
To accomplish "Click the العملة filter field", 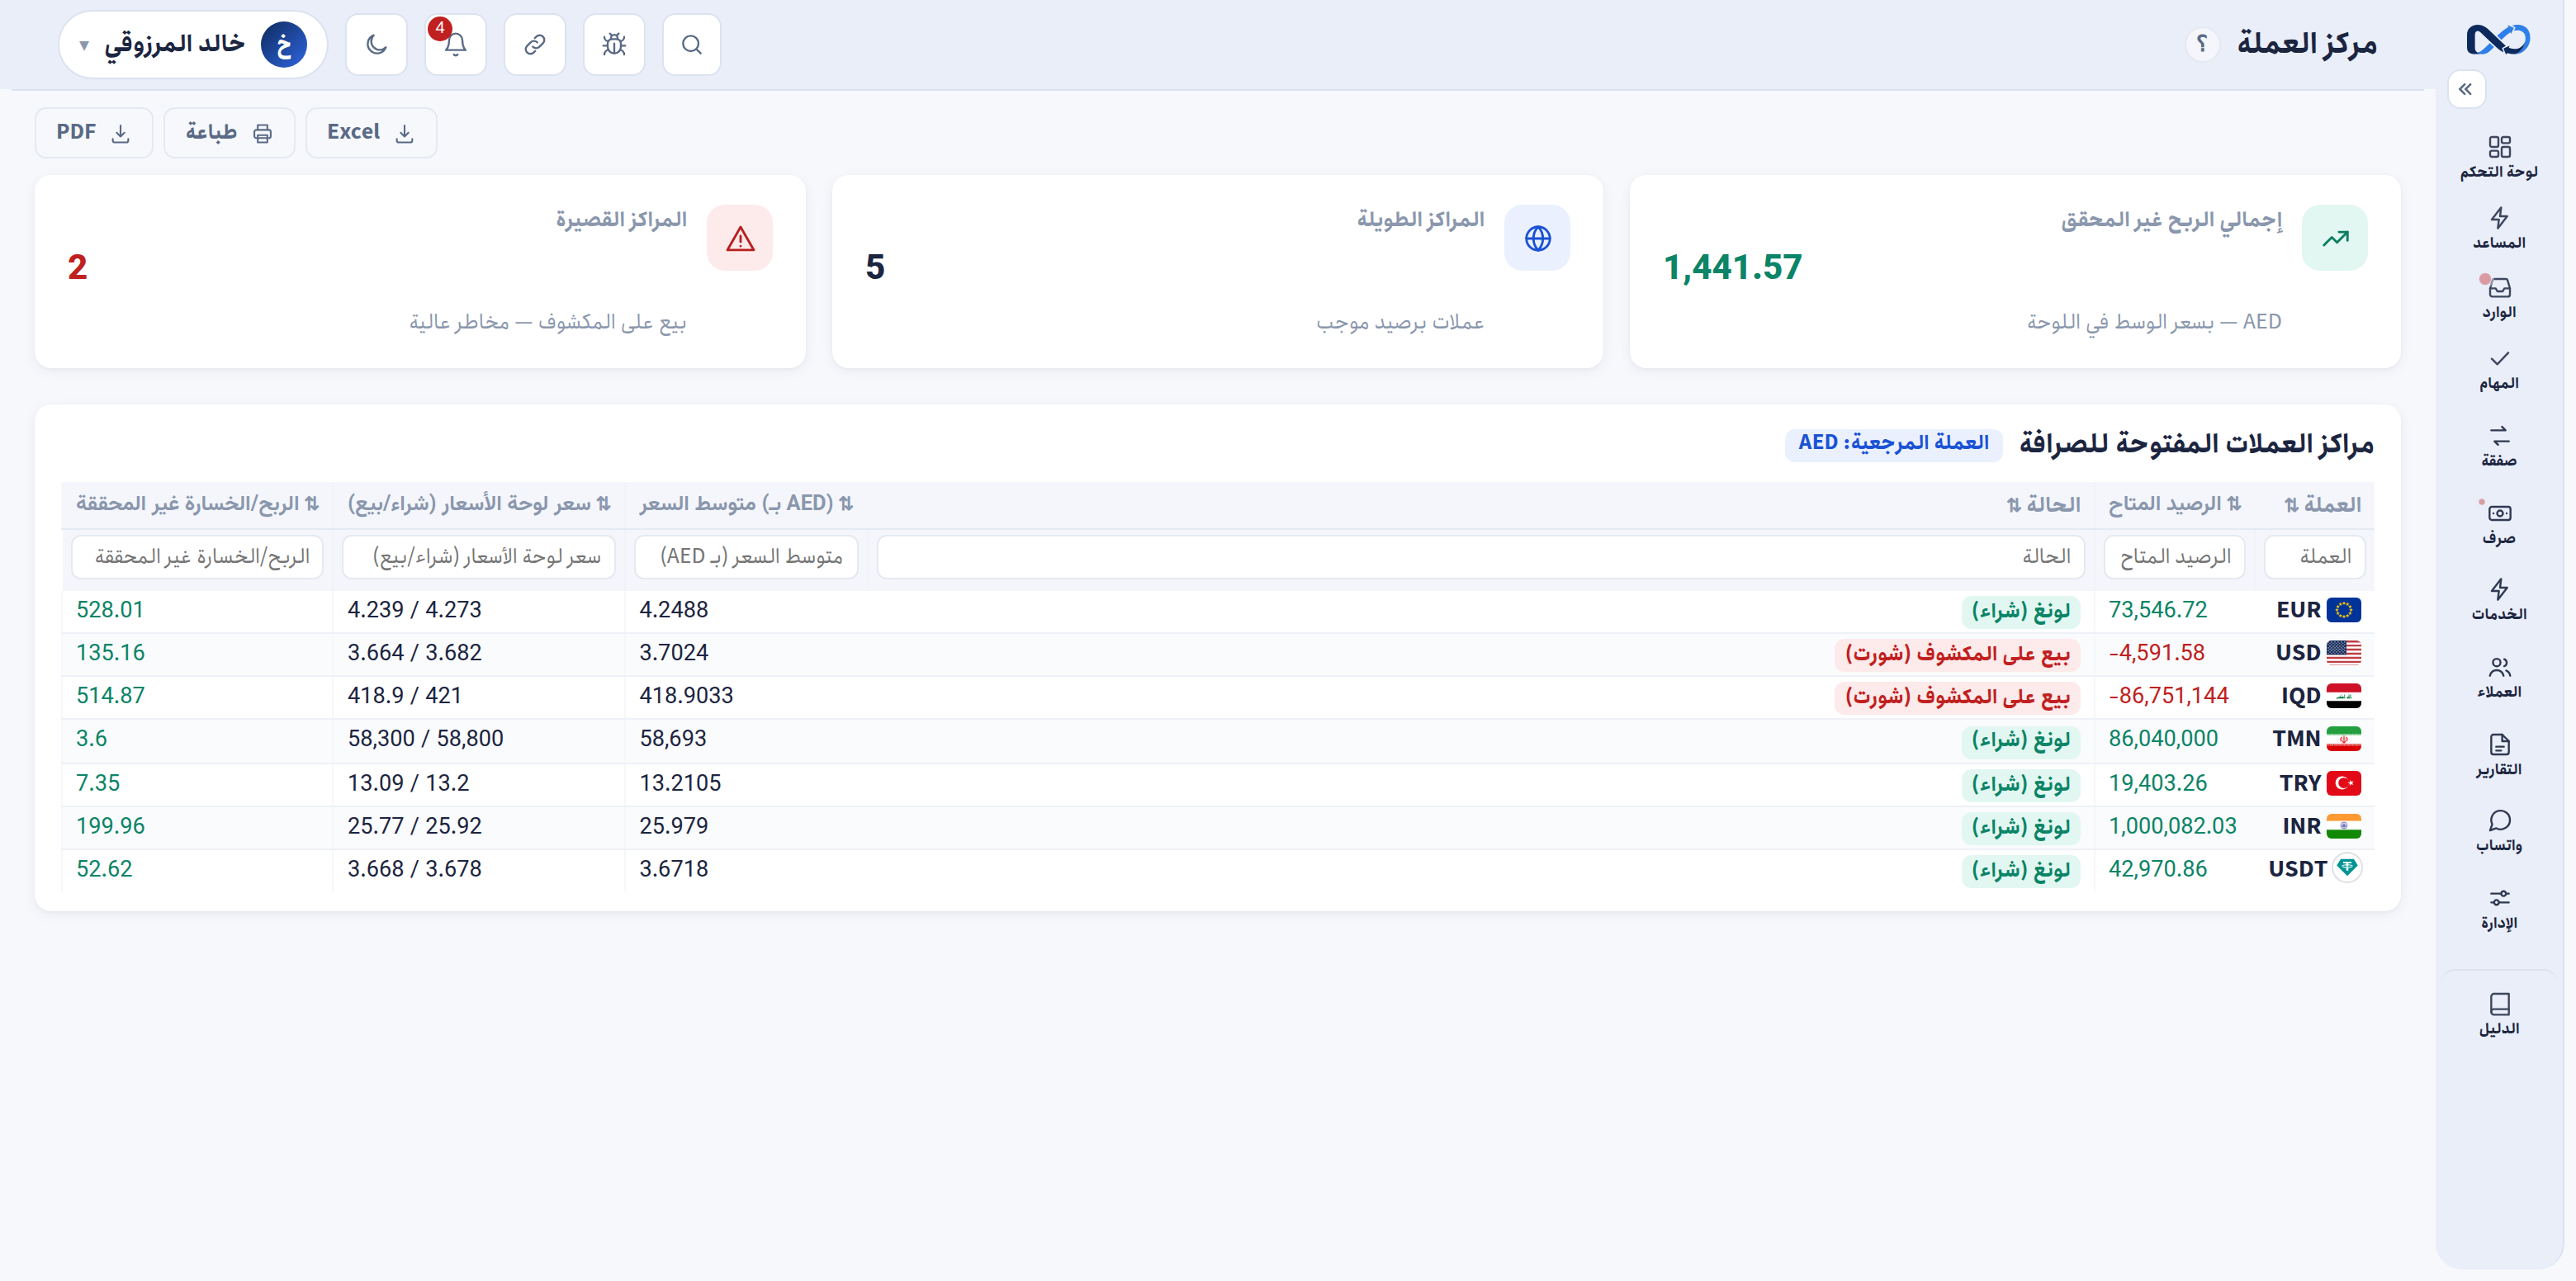I will [x=2315, y=557].
